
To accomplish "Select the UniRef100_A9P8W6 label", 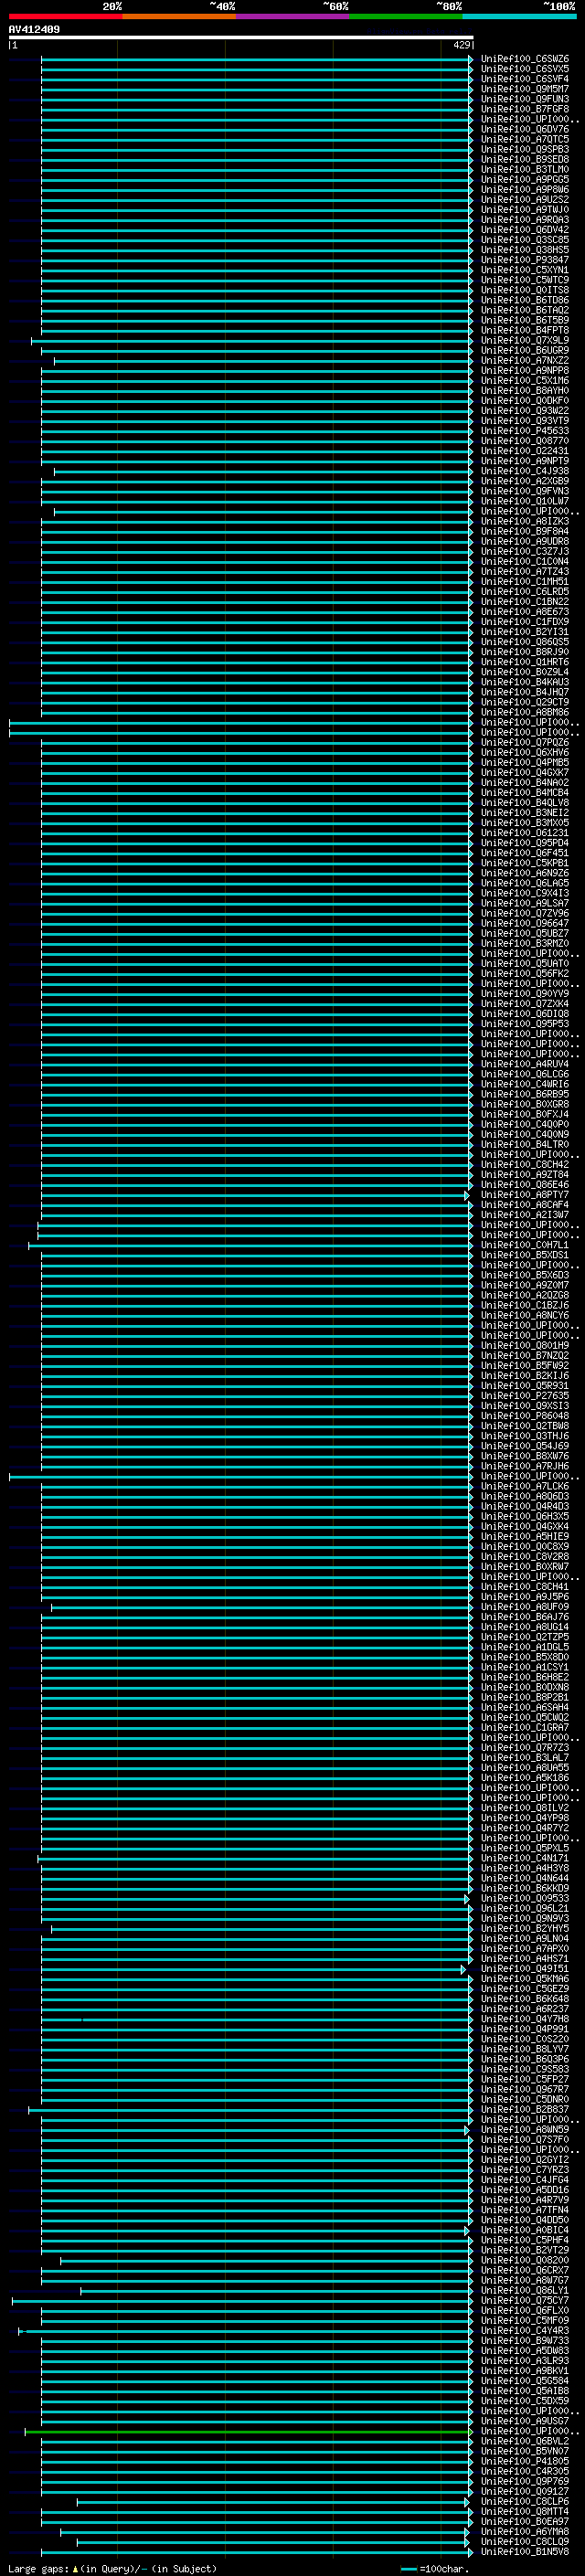I will tap(525, 189).
